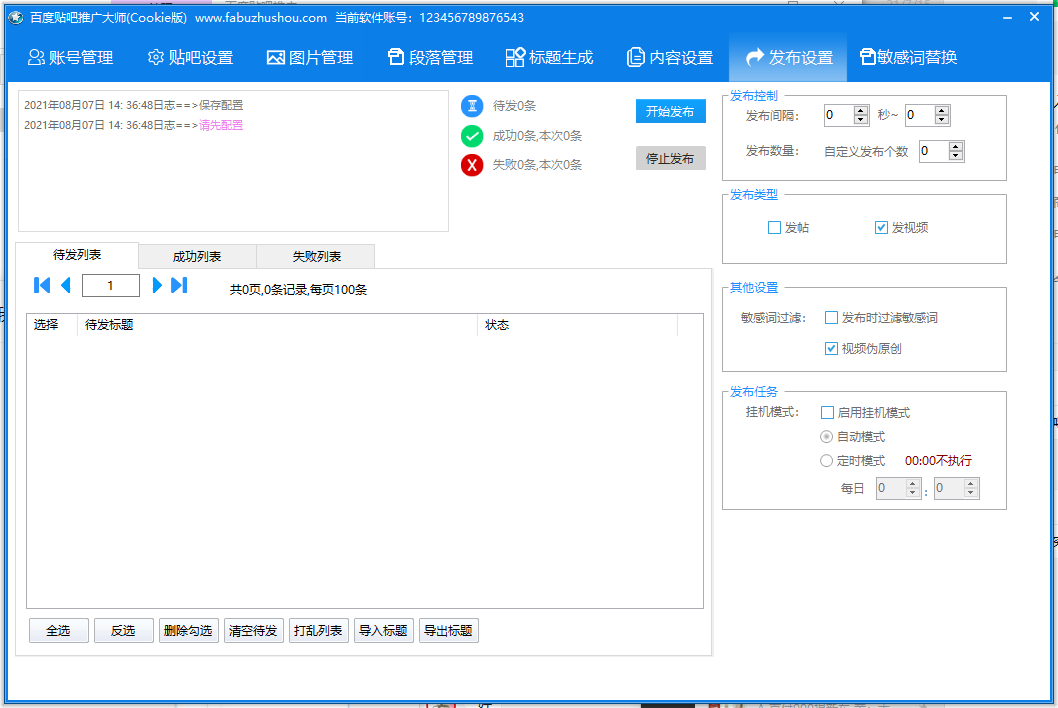
Task: Switch to the 待发列表 pending list tab
Action: click(x=77, y=255)
